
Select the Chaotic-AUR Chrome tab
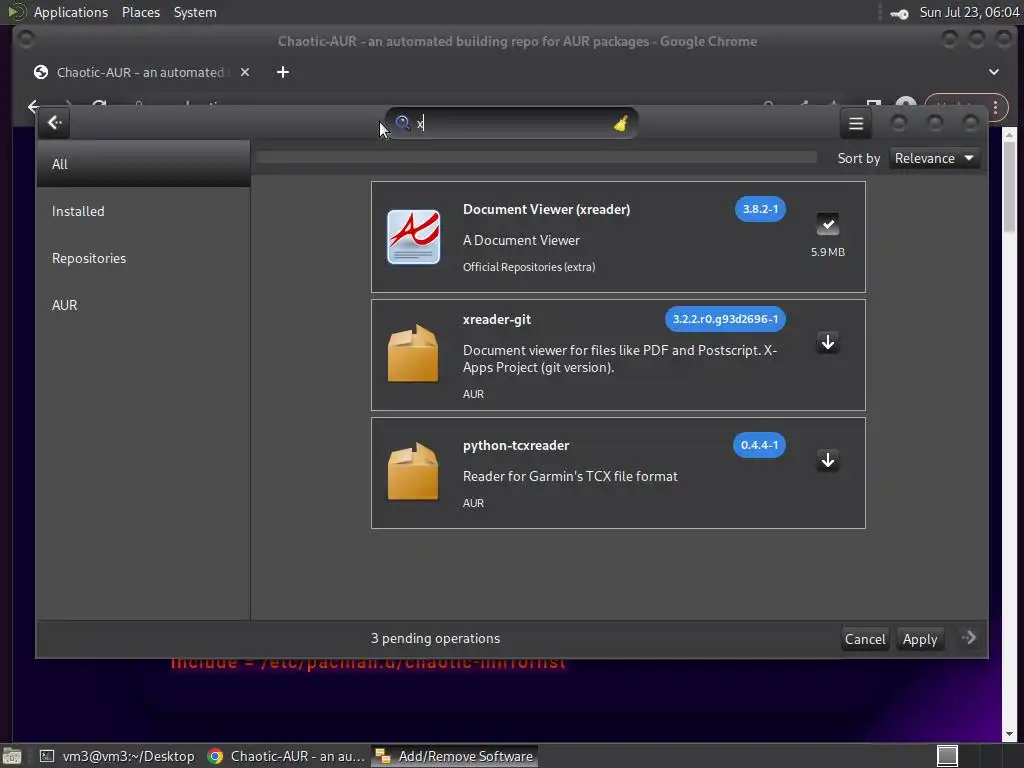click(140, 72)
